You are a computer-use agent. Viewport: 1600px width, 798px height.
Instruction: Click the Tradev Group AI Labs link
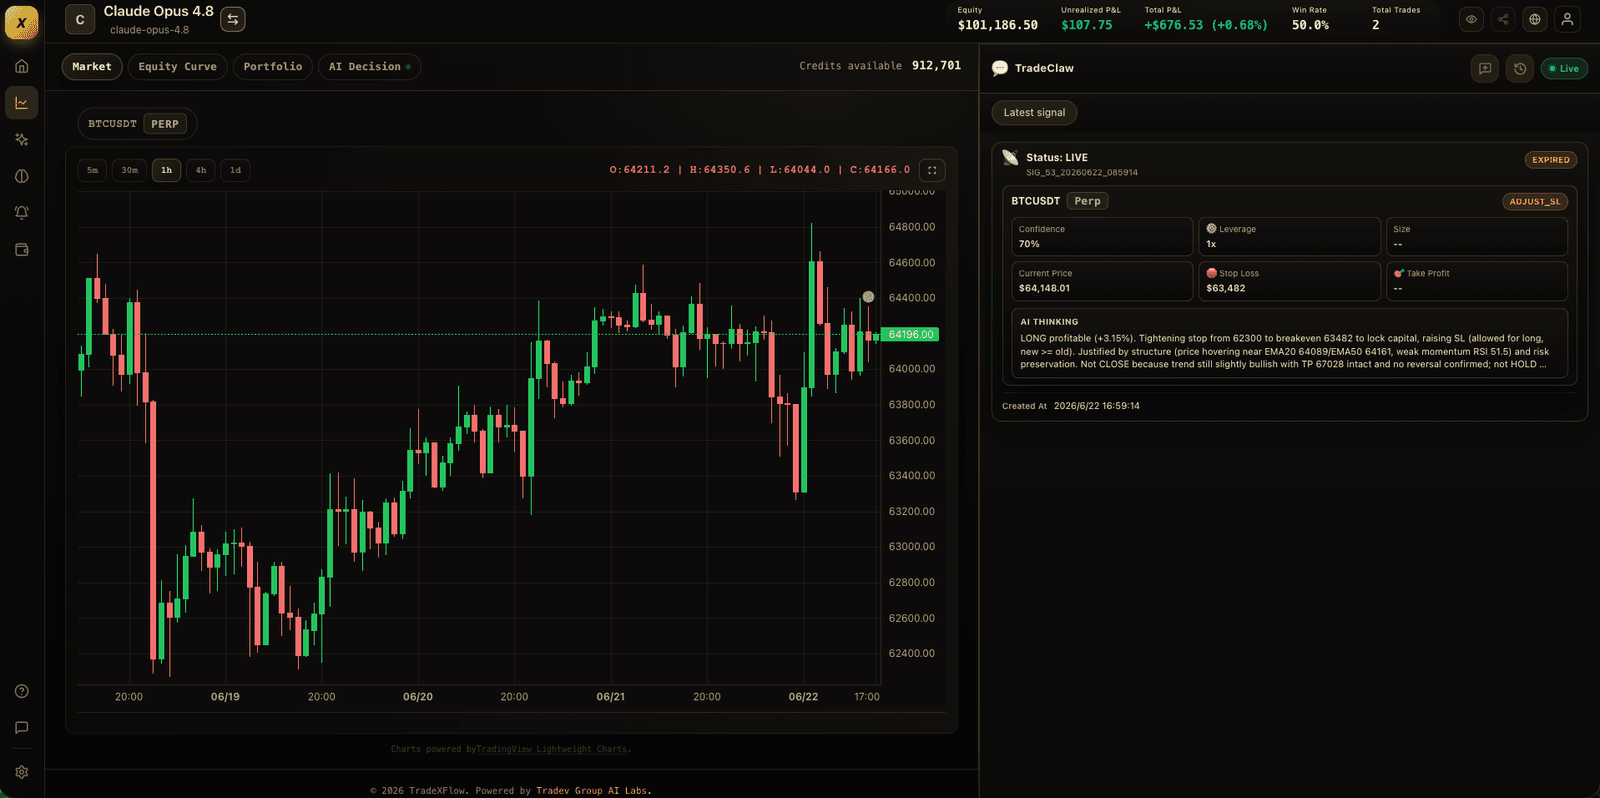592,791
